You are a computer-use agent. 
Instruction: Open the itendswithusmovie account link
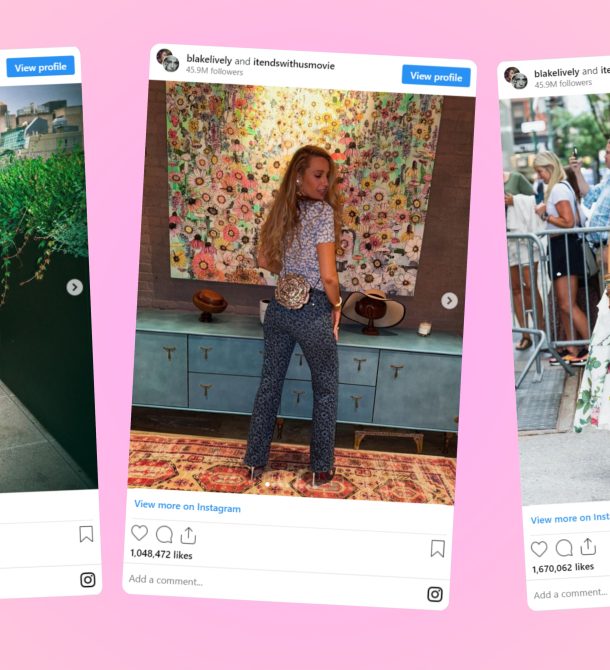point(294,64)
